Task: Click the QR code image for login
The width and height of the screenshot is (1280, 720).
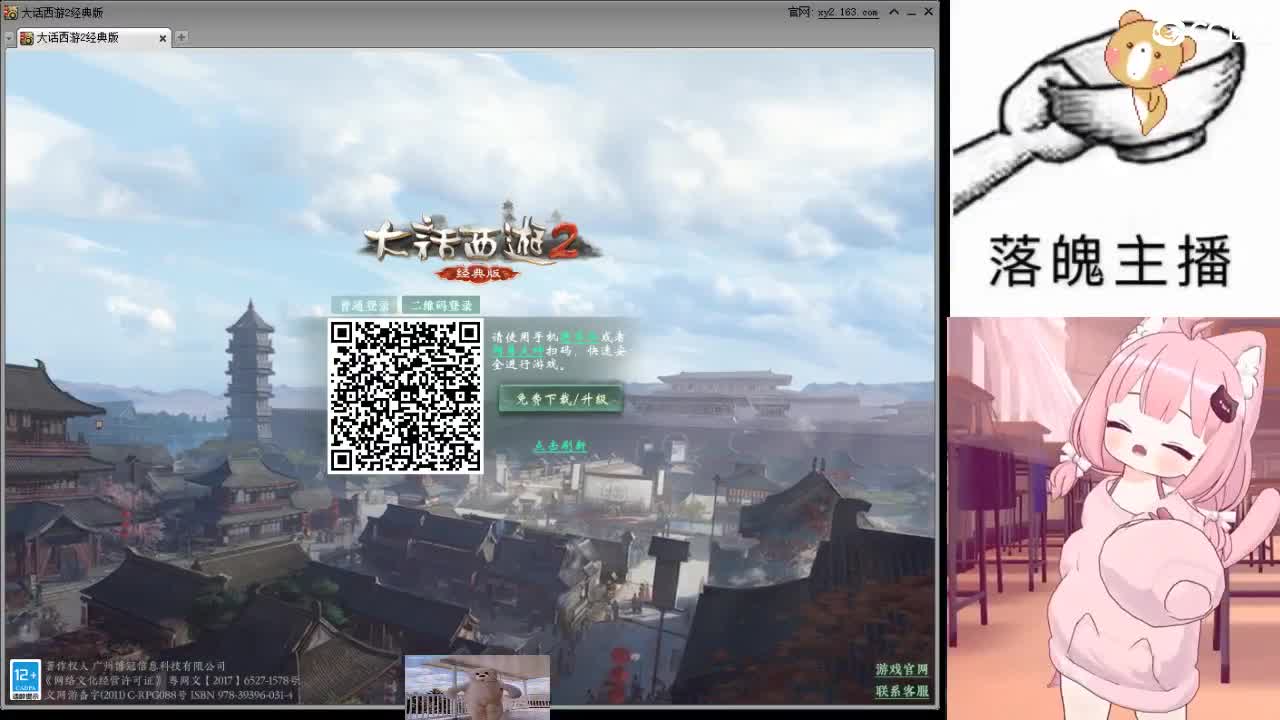Action: tap(406, 396)
